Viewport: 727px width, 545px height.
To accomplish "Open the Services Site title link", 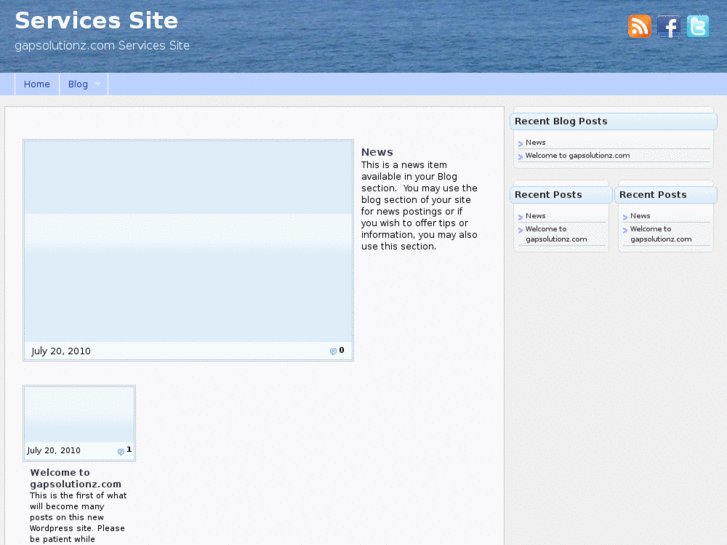I will tap(96, 20).
